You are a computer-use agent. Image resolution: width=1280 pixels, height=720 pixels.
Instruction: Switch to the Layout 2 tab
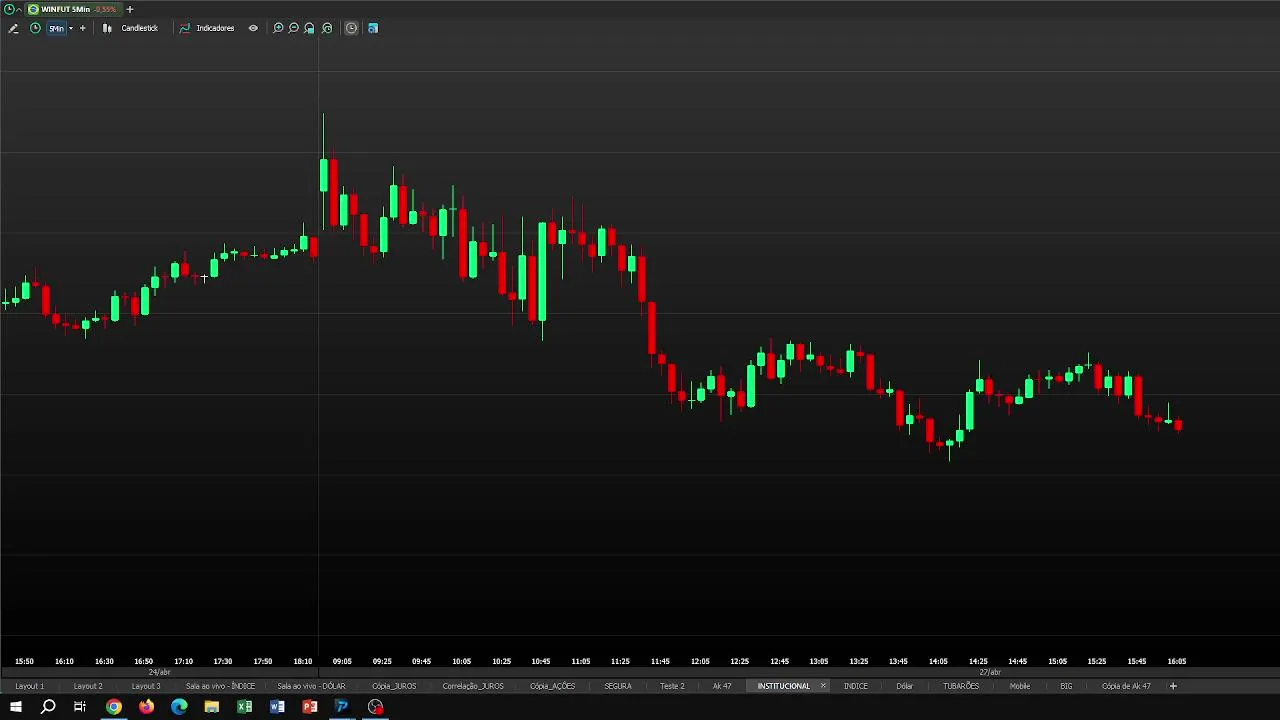[x=88, y=686]
